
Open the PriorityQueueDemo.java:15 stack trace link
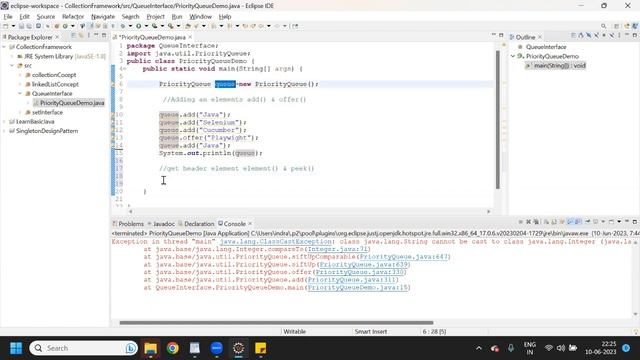point(358,288)
